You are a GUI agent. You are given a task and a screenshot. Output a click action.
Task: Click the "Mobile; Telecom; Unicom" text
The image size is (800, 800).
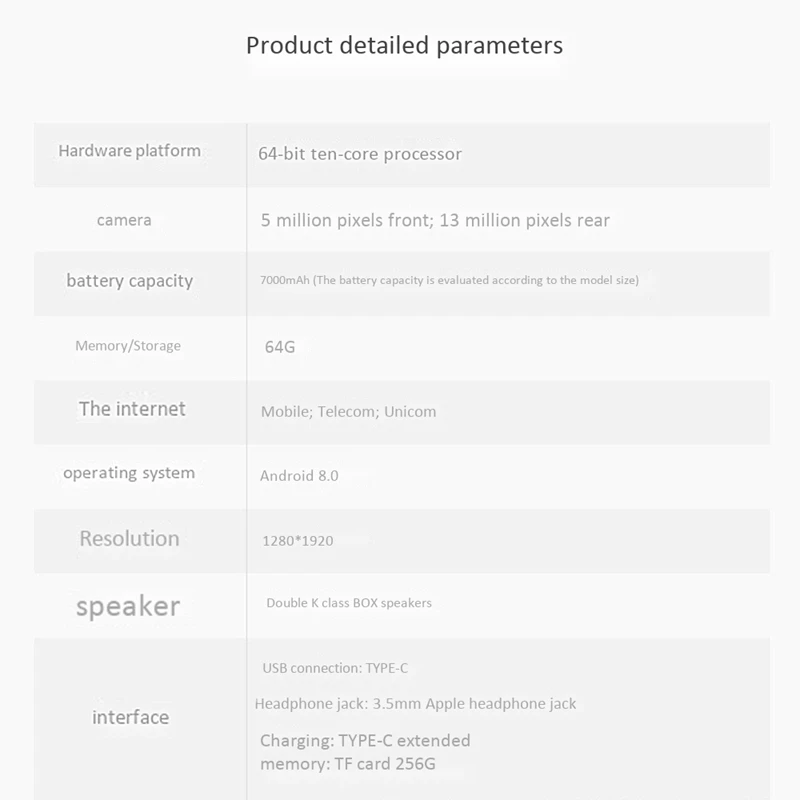(x=348, y=411)
